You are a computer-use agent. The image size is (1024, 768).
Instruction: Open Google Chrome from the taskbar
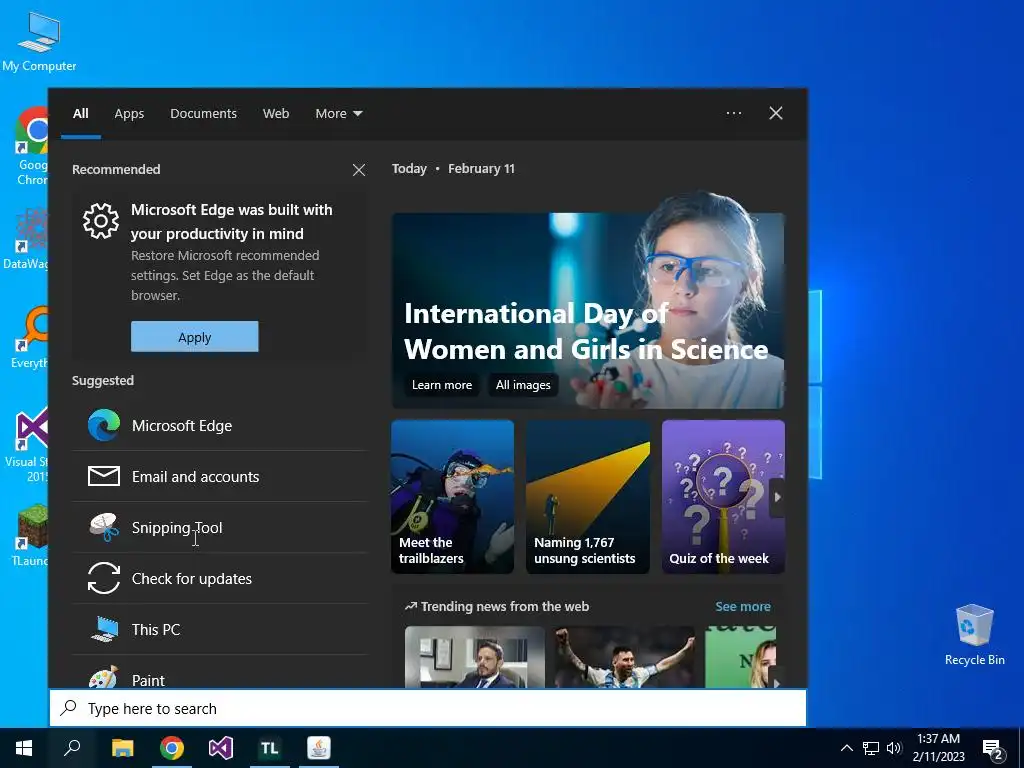pos(172,748)
